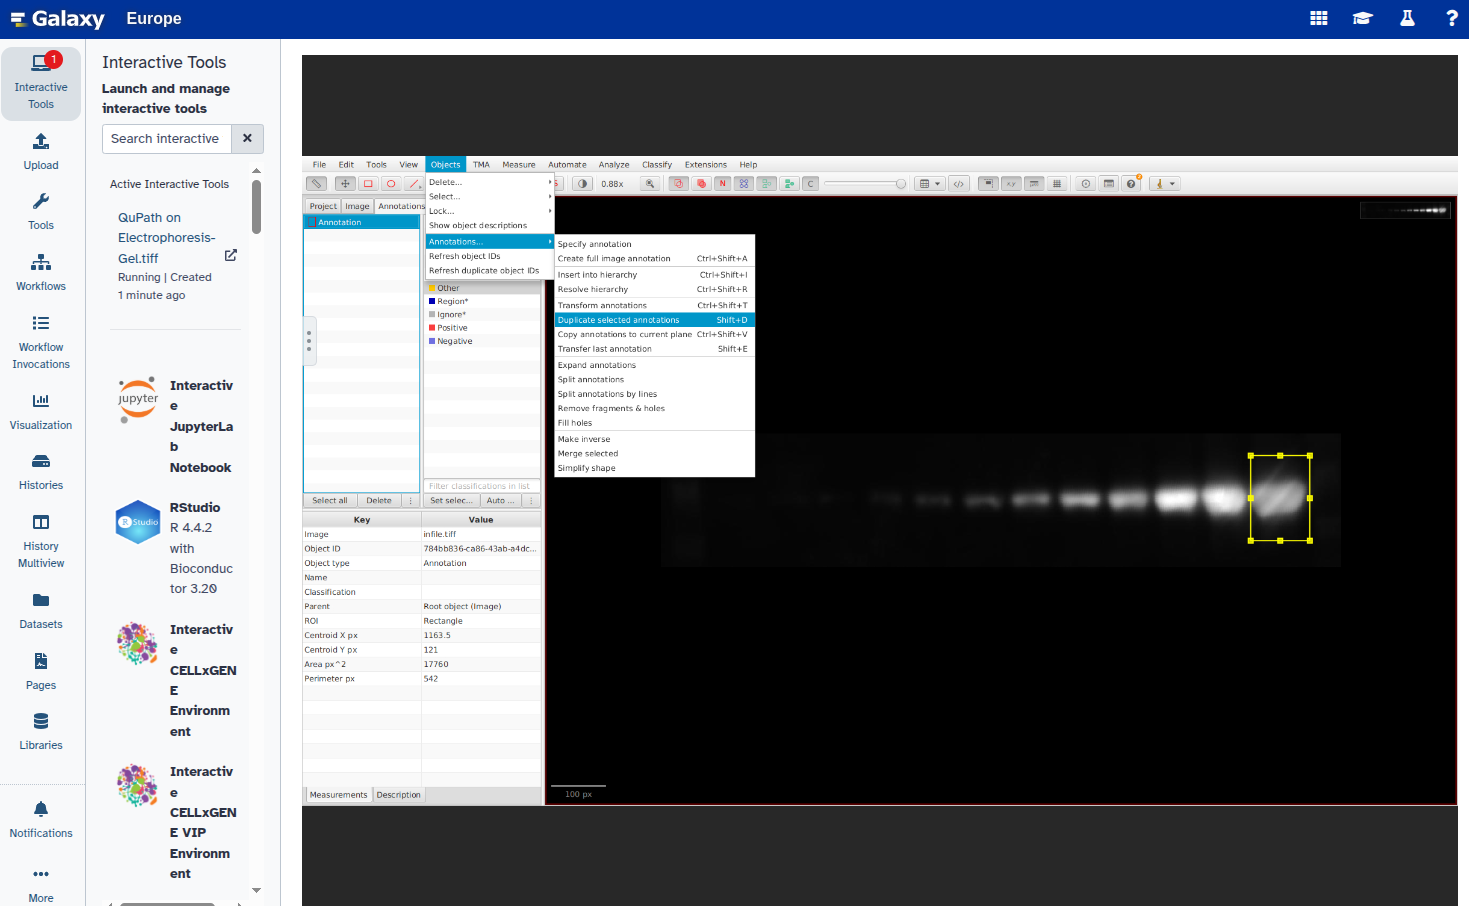Focus the Search interactive tools field
The width and height of the screenshot is (1469, 906).
coord(167,139)
